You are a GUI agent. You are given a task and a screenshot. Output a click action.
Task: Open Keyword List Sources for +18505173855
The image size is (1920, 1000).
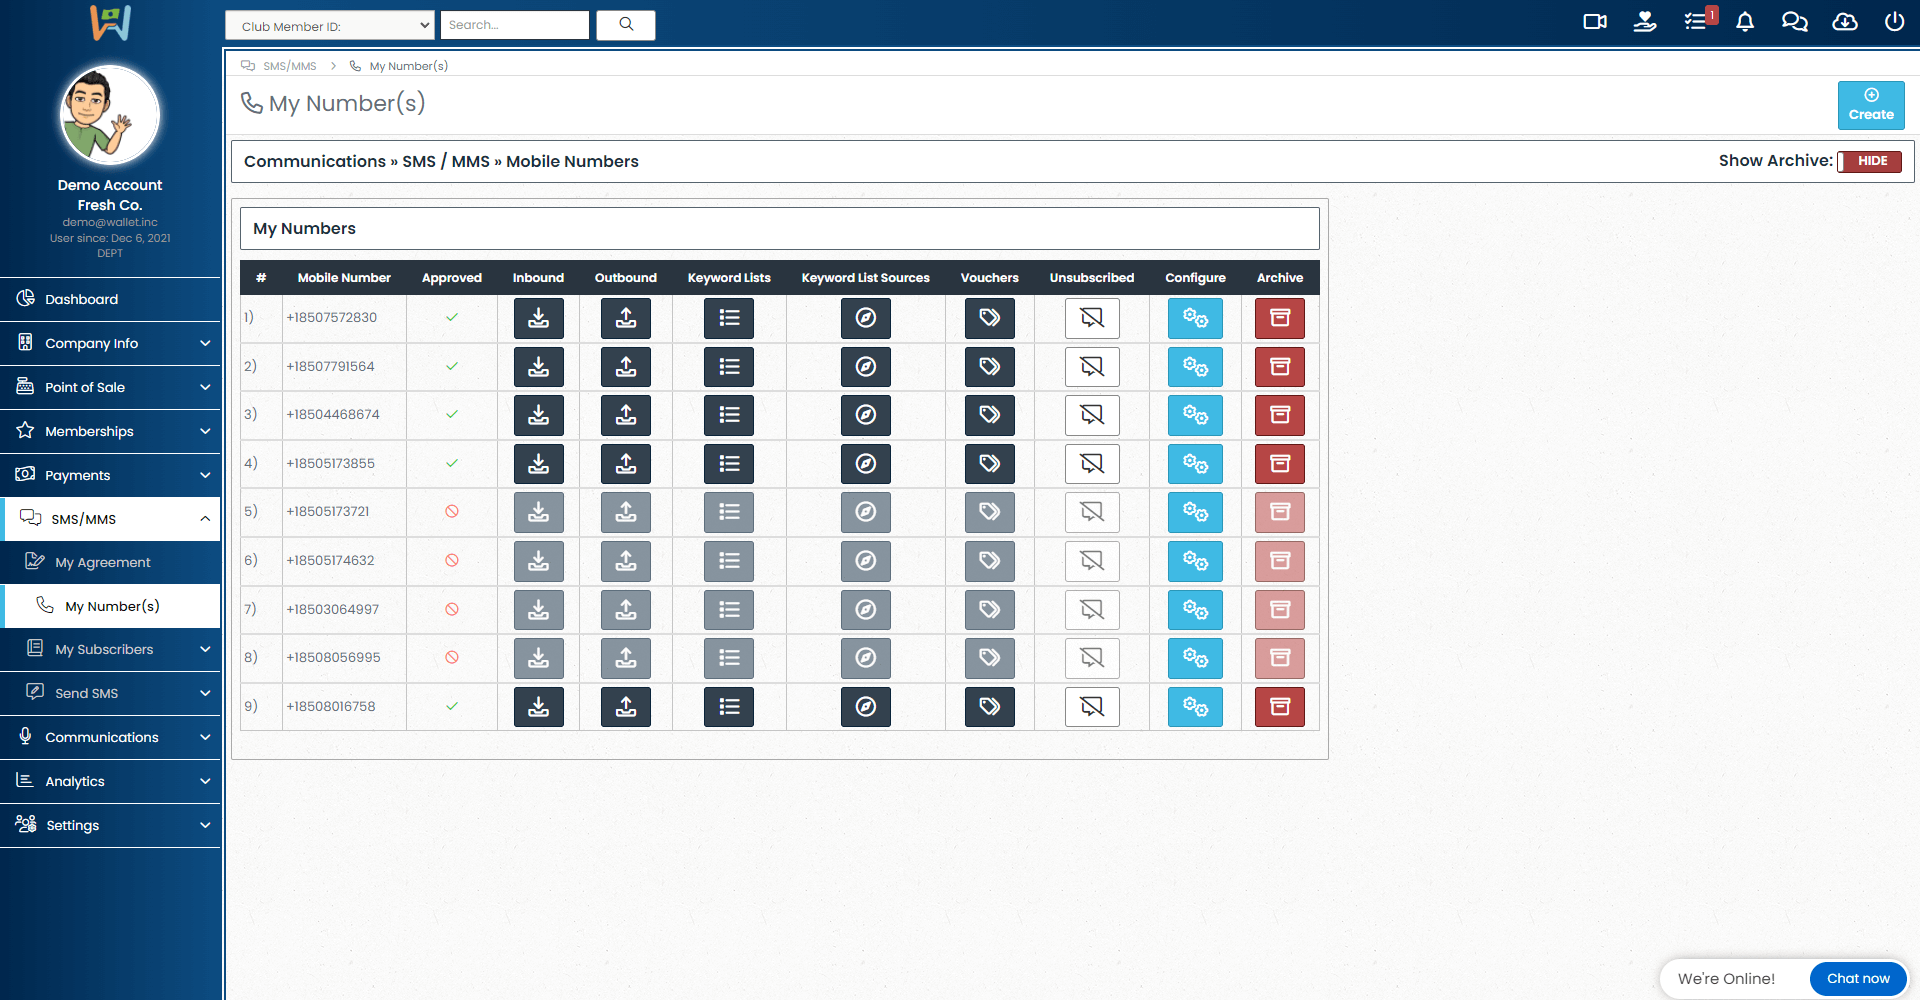click(865, 464)
